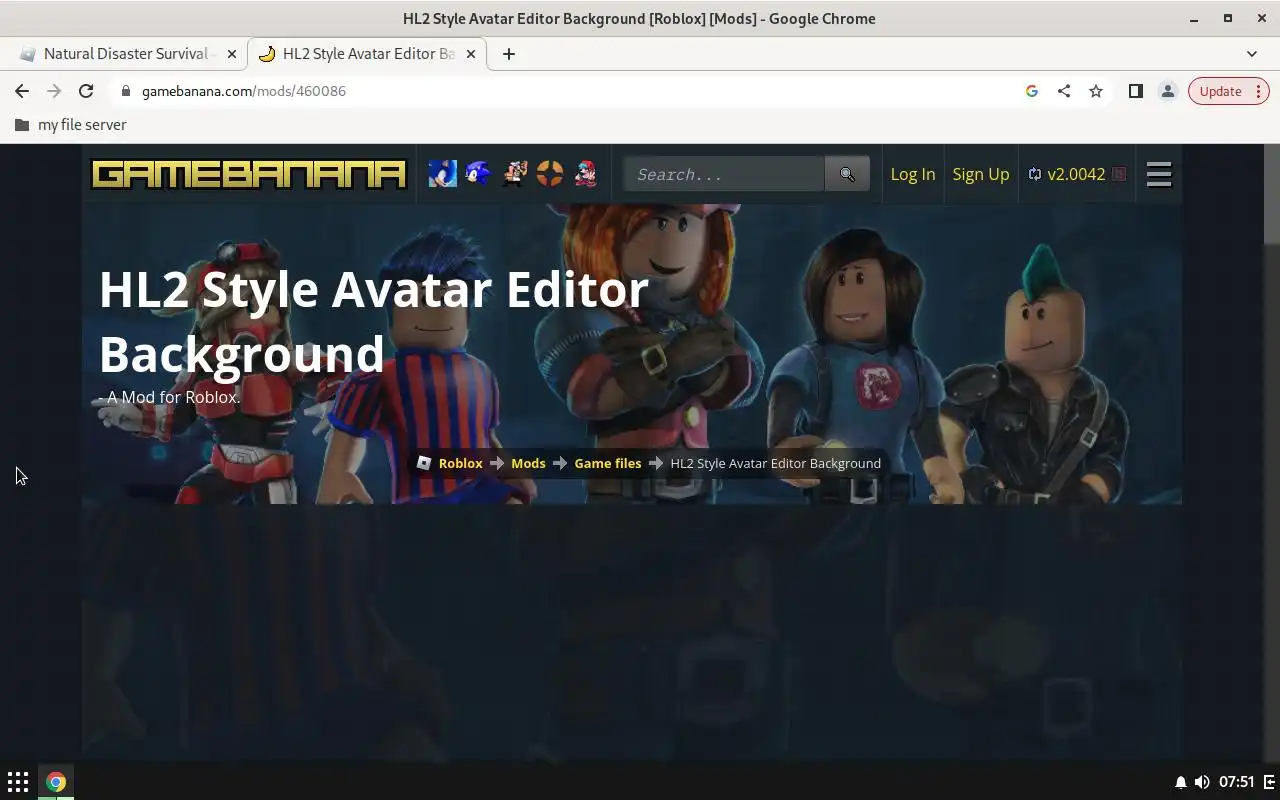Share this page icon
The image size is (1280, 800).
point(1064,91)
